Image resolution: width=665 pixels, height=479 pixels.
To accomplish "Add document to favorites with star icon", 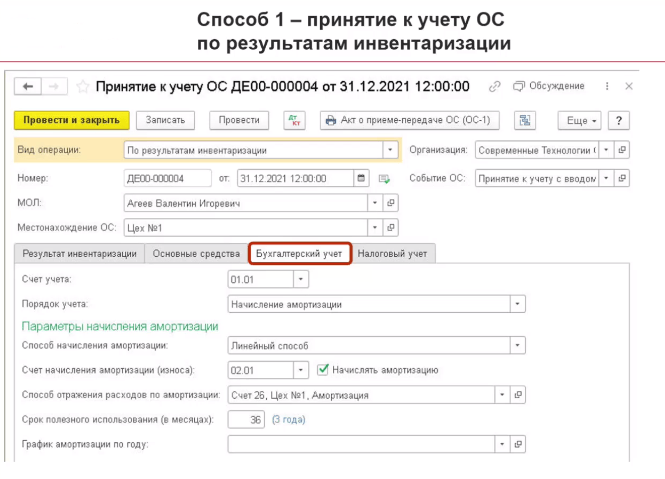I will click(83, 87).
